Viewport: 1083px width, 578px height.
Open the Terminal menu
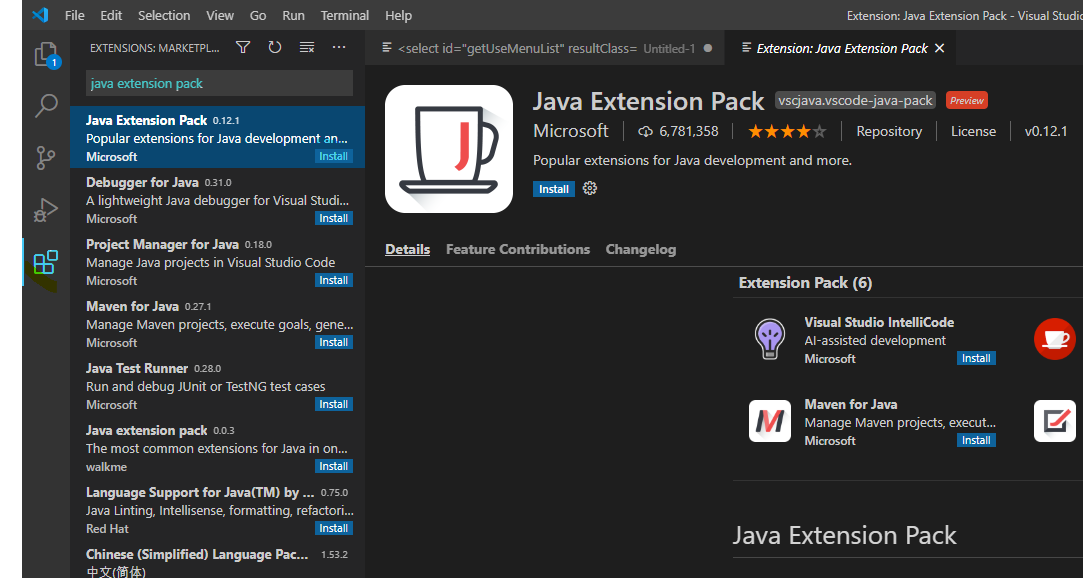pyautogui.click(x=345, y=15)
